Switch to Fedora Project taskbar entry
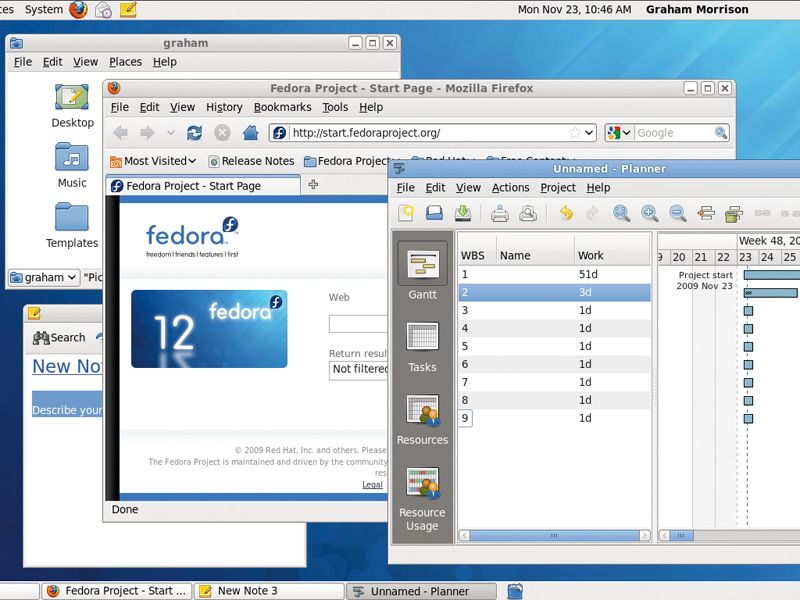Image resolution: width=800 pixels, height=600 pixels. (117, 591)
